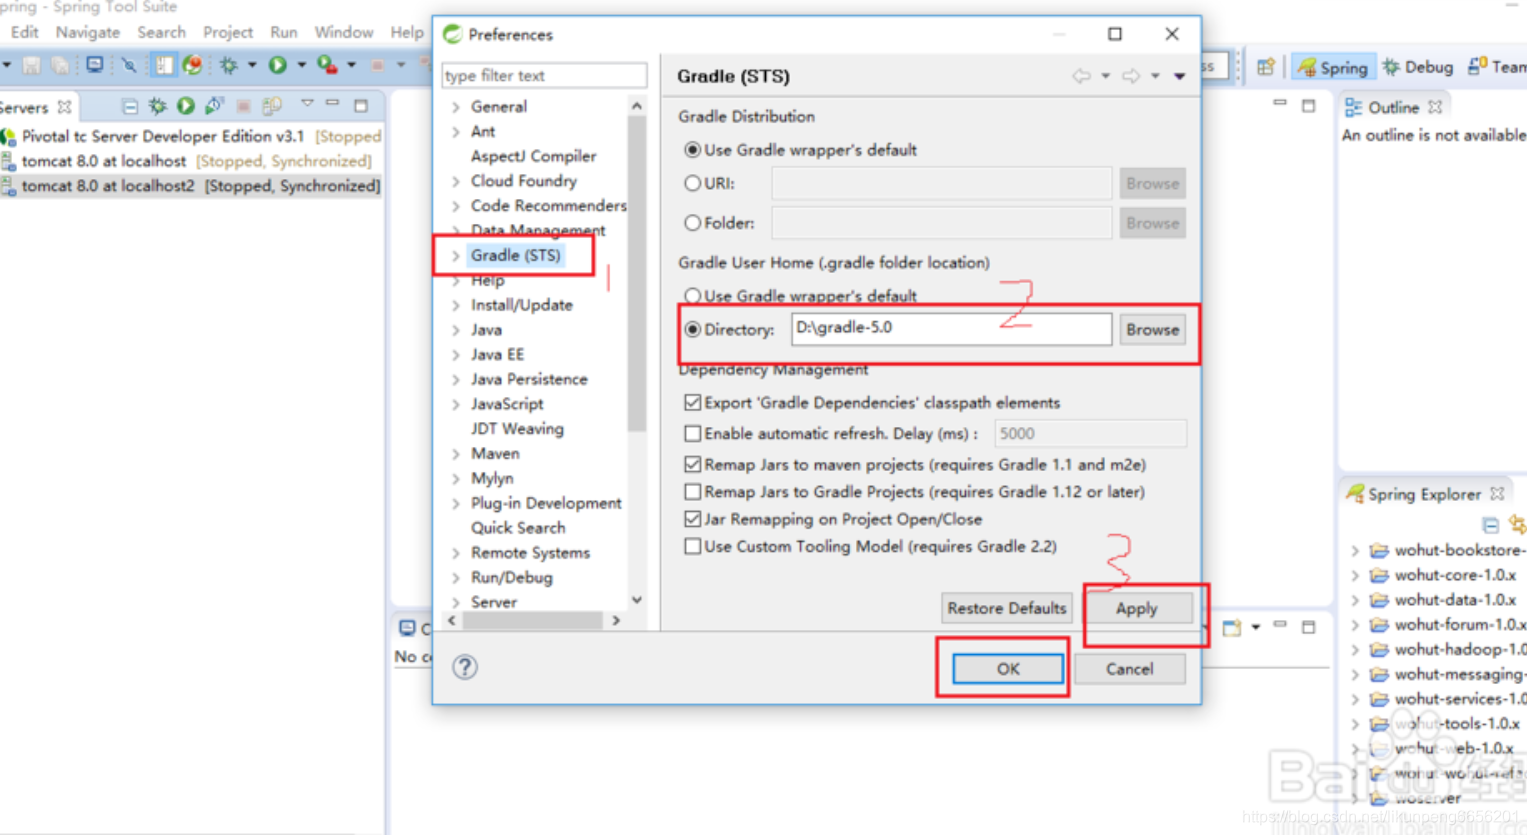Click the Directory path field D:\gradle-5.0
1527x835 pixels.
[x=951, y=328]
